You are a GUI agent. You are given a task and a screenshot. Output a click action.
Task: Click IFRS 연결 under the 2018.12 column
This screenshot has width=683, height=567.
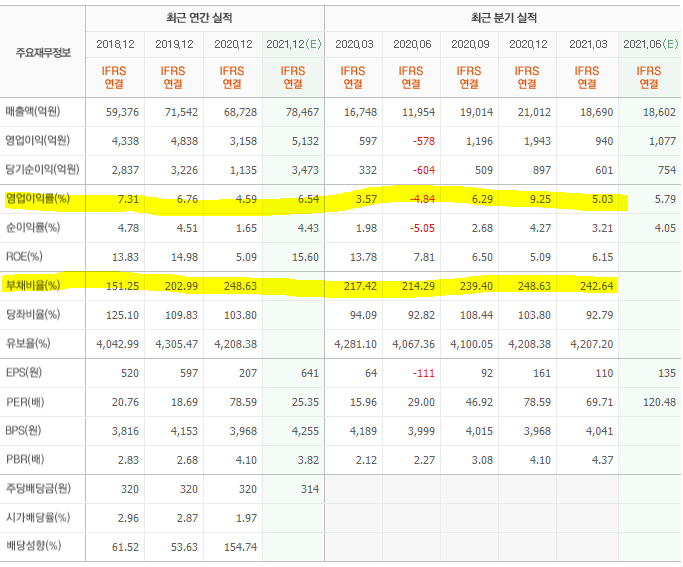114,77
